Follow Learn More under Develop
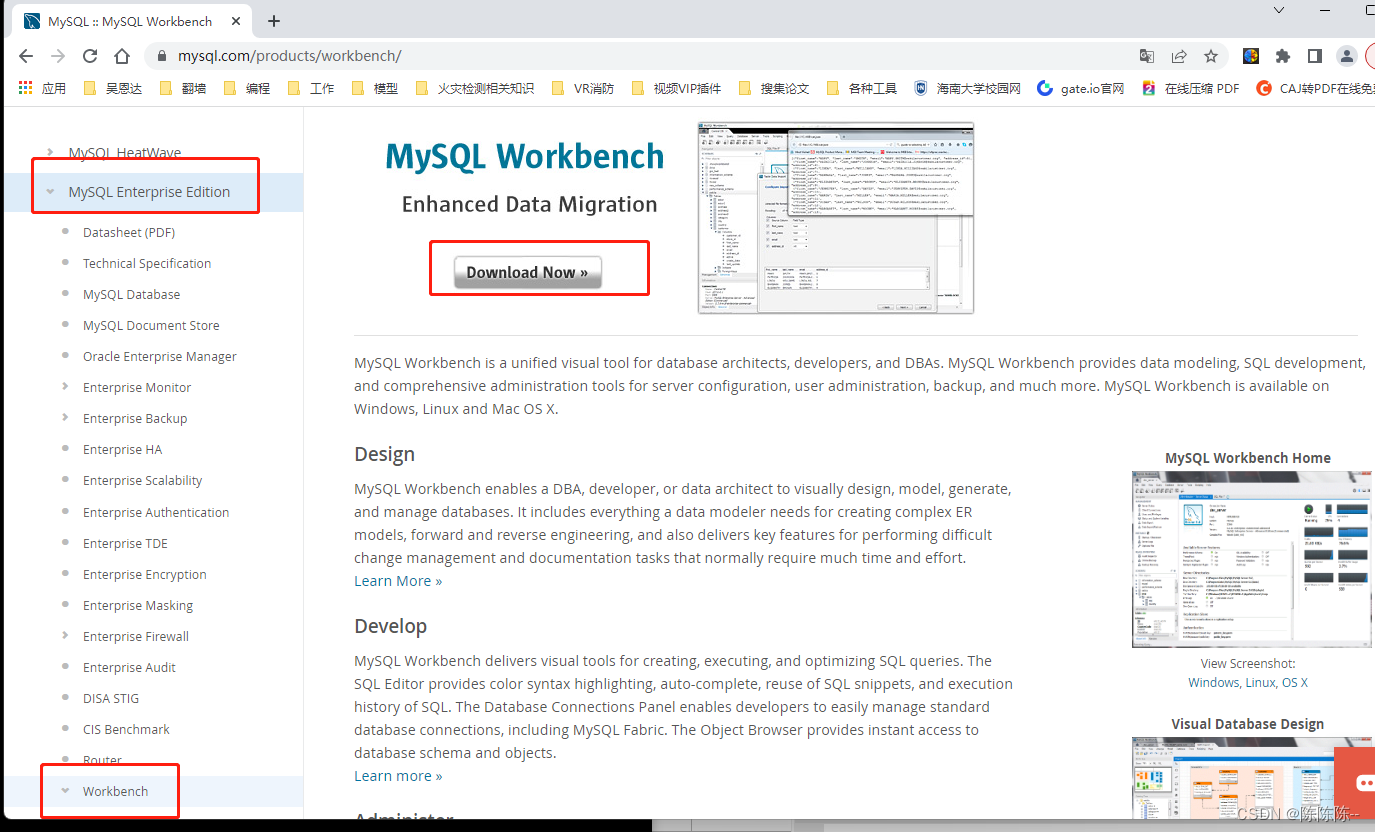 pos(398,776)
